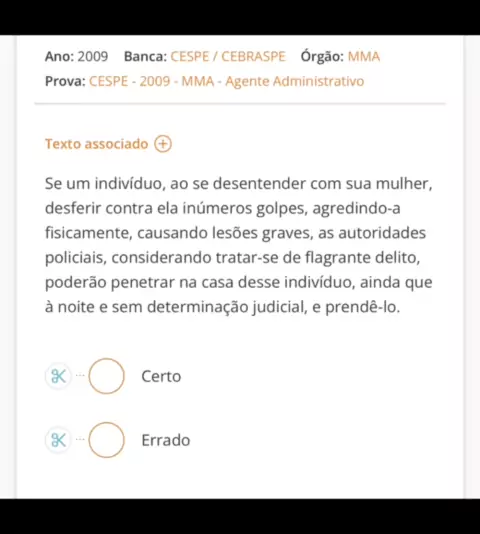Select the Errado radio button
480x534 pixels.
click(x=107, y=440)
